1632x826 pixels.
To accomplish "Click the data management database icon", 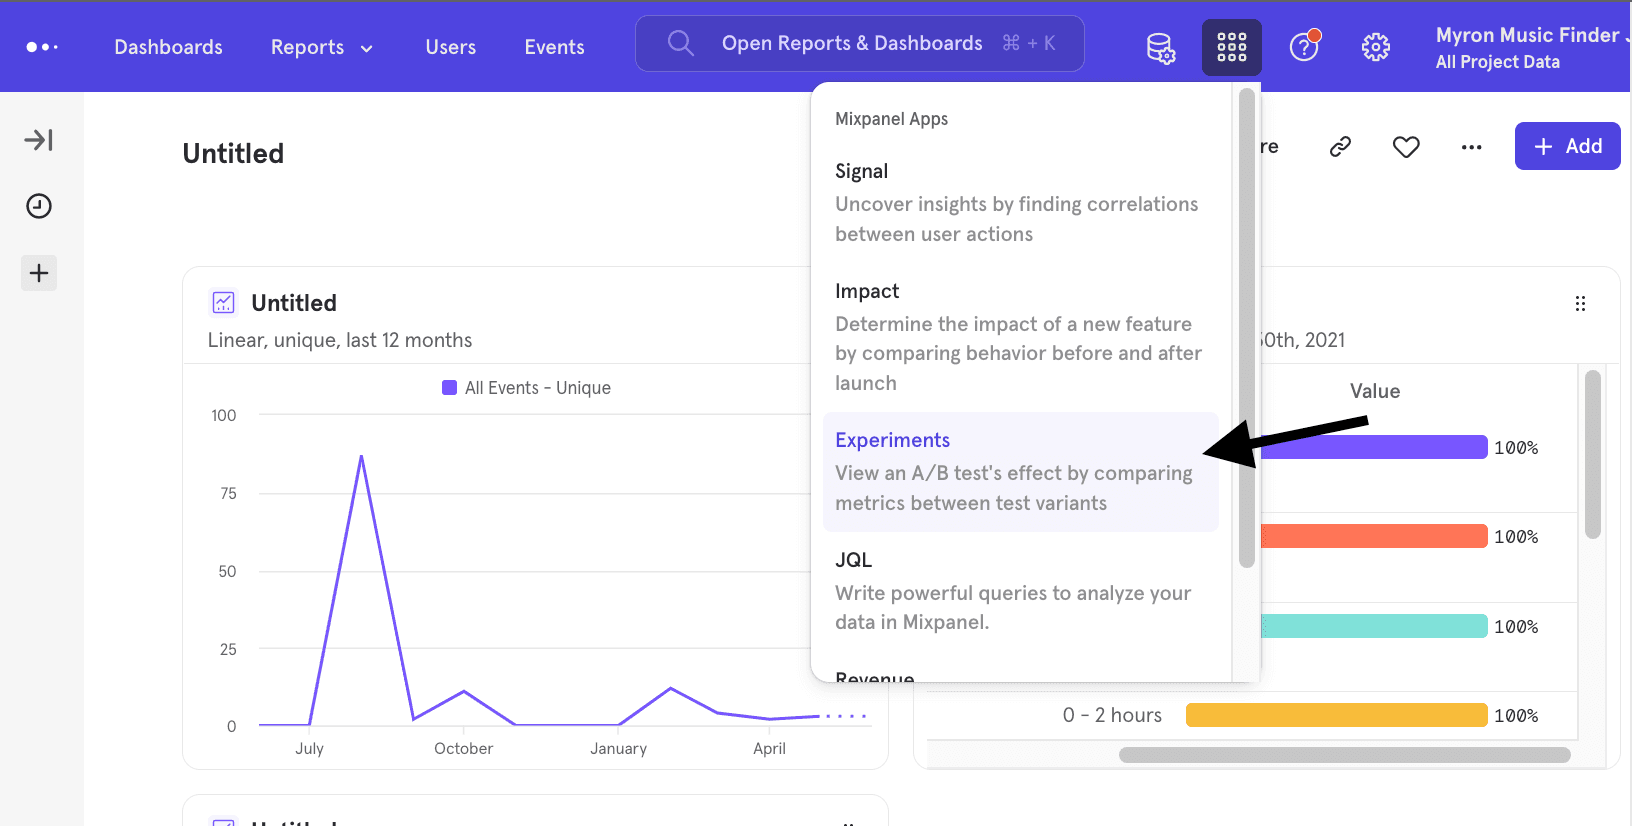I will pyautogui.click(x=1160, y=47).
